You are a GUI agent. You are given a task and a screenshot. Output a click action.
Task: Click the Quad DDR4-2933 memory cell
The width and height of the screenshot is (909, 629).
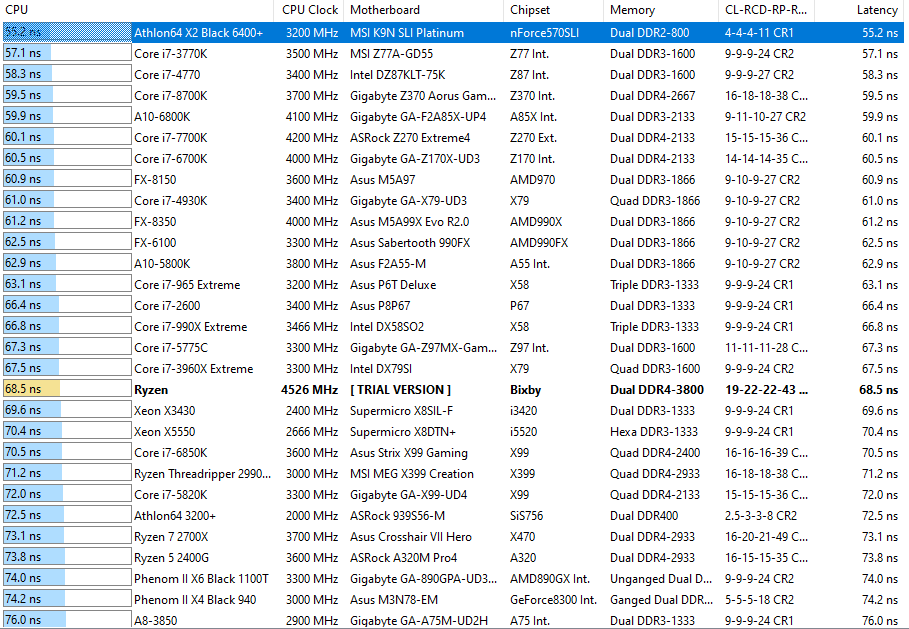pyautogui.click(x=655, y=474)
